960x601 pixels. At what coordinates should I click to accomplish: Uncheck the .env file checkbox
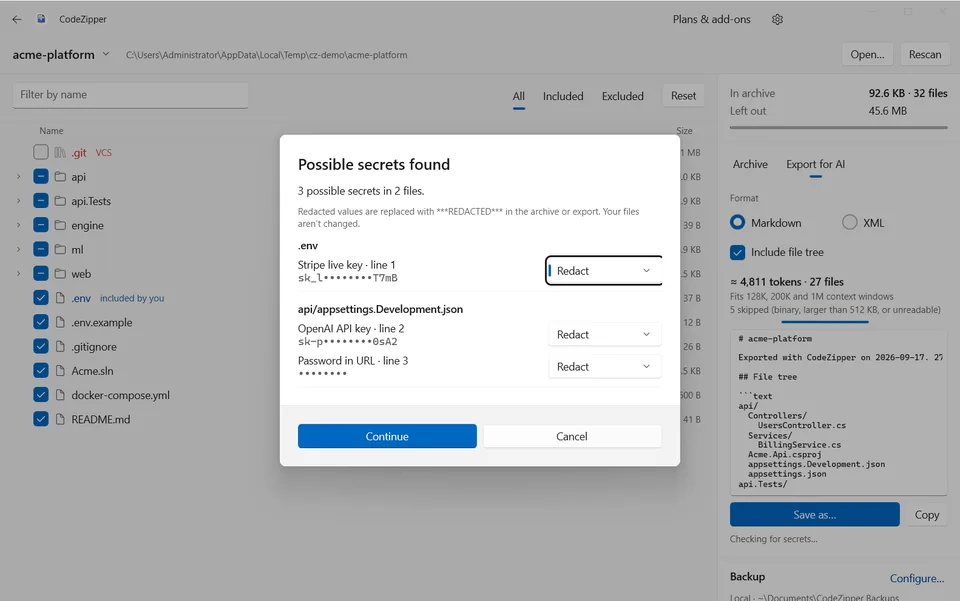tap(40, 297)
